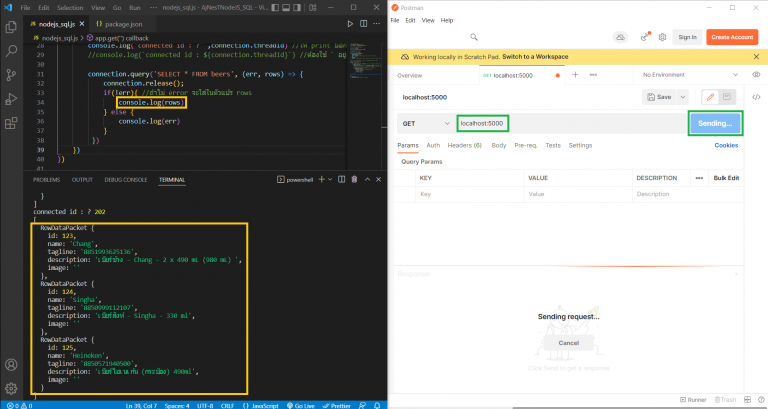This screenshot has width=768, height=409.
Task: Click the localhost:5000 URL input field
Action: pos(482,123)
